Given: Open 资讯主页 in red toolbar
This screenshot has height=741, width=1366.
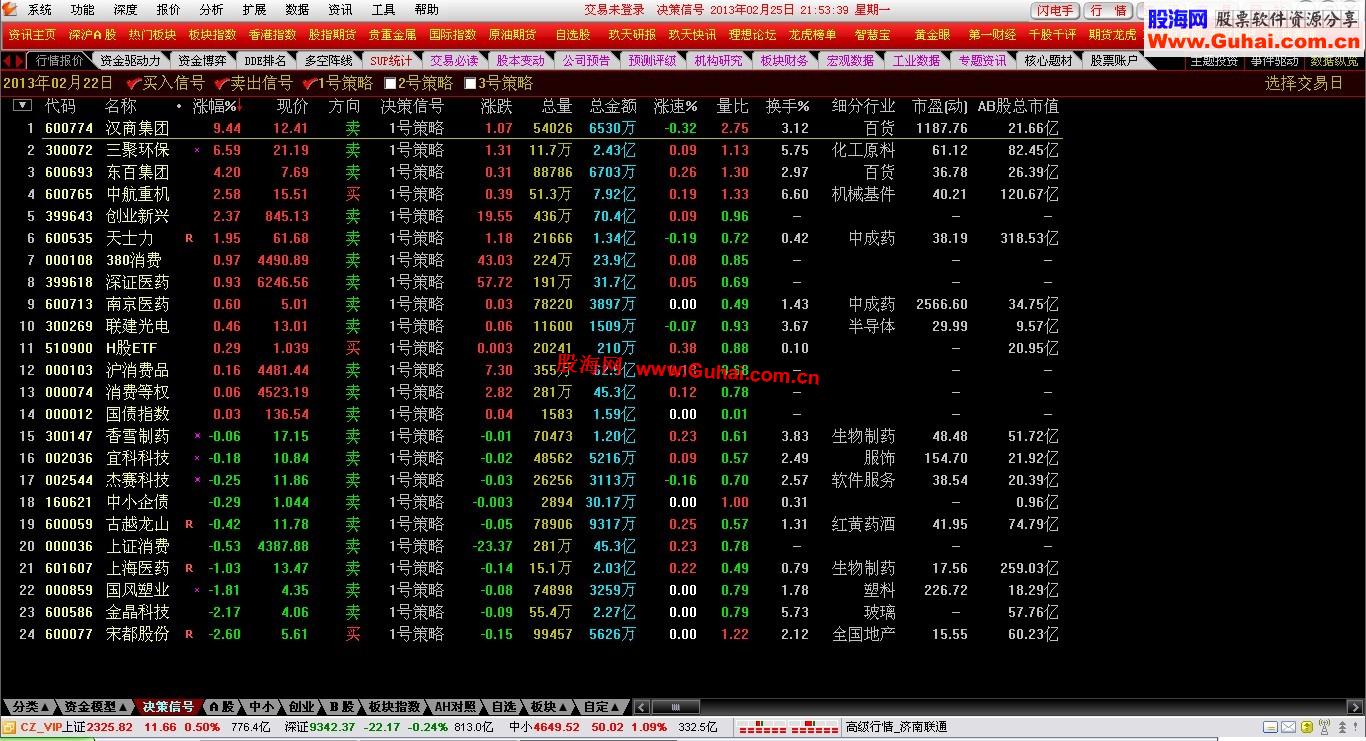Looking at the screenshot, I should tap(32, 35).
